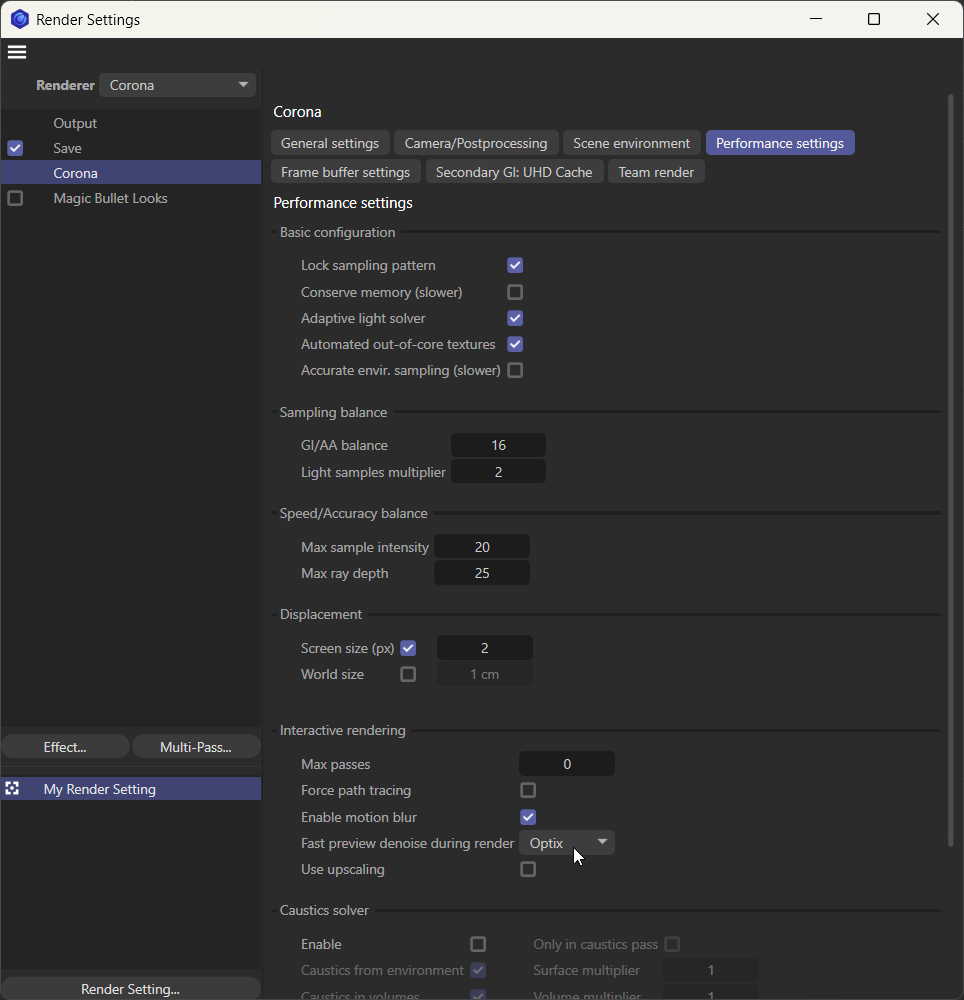Image resolution: width=964 pixels, height=1000 pixels.
Task: Switch to Secondary GI: UHD Cache tab
Action: point(514,172)
